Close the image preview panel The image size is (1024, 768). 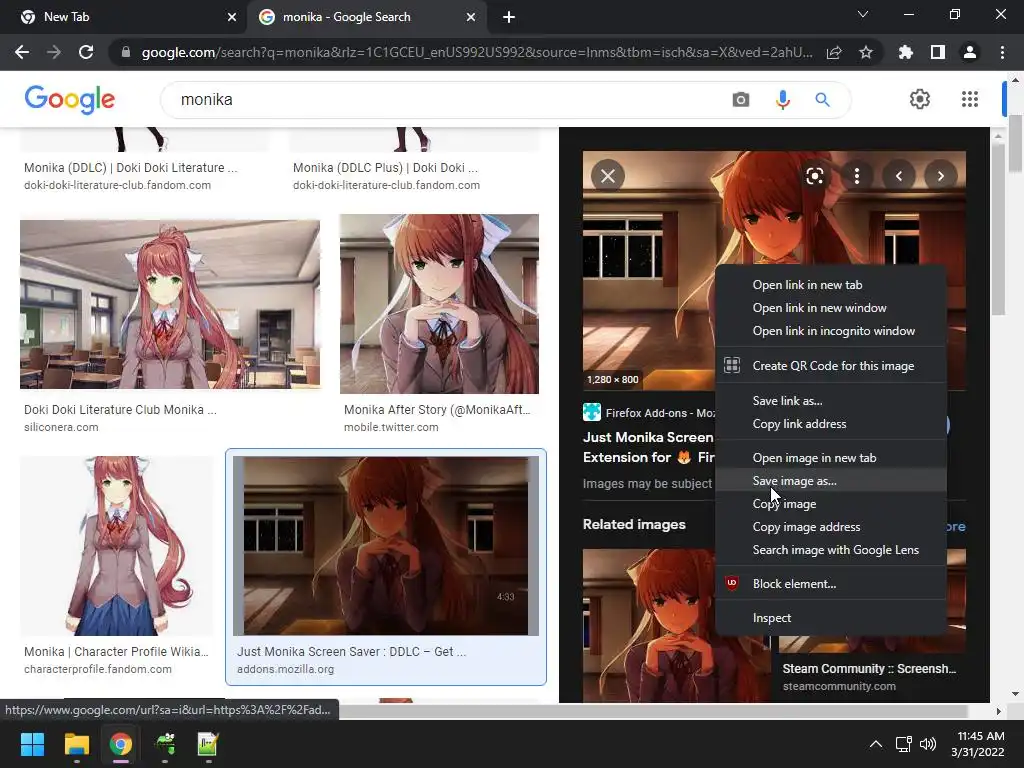click(608, 176)
